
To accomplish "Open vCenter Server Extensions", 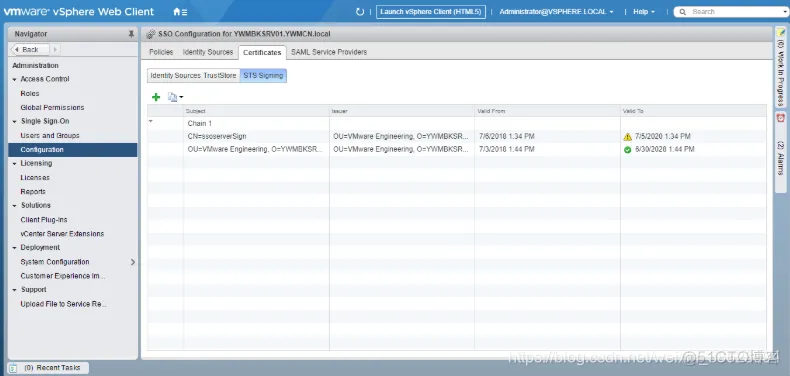I will click(x=62, y=234).
